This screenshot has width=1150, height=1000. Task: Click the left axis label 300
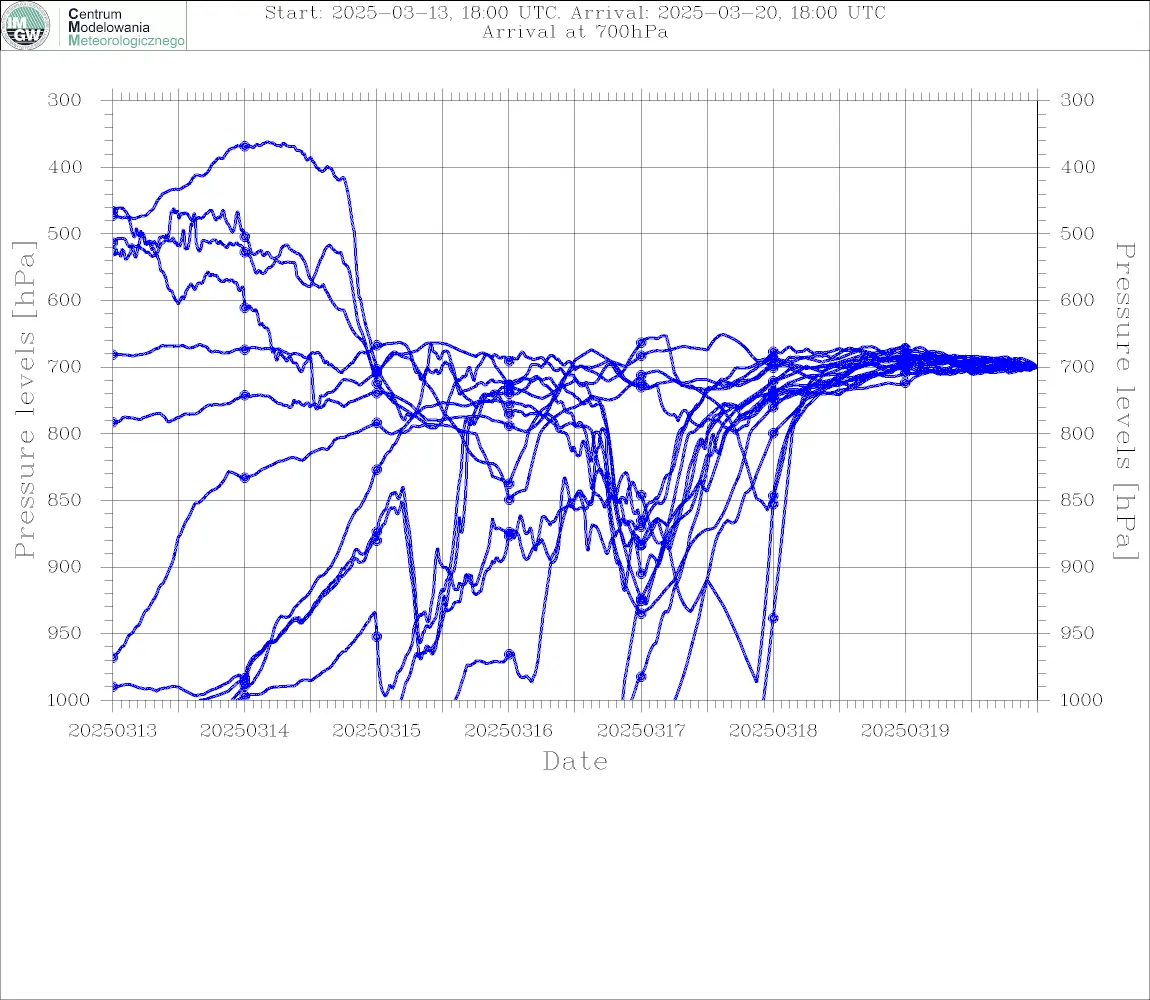click(x=65, y=100)
